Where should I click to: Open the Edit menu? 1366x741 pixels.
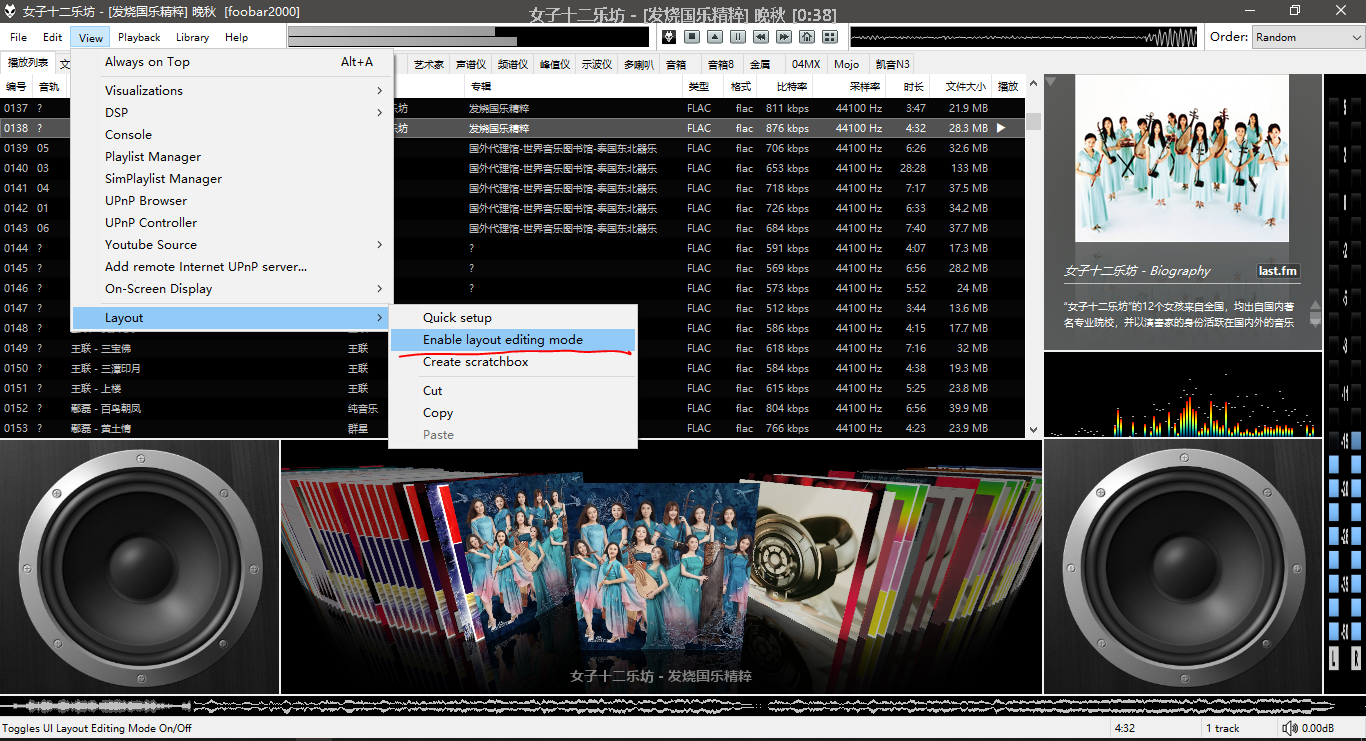click(x=53, y=37)
